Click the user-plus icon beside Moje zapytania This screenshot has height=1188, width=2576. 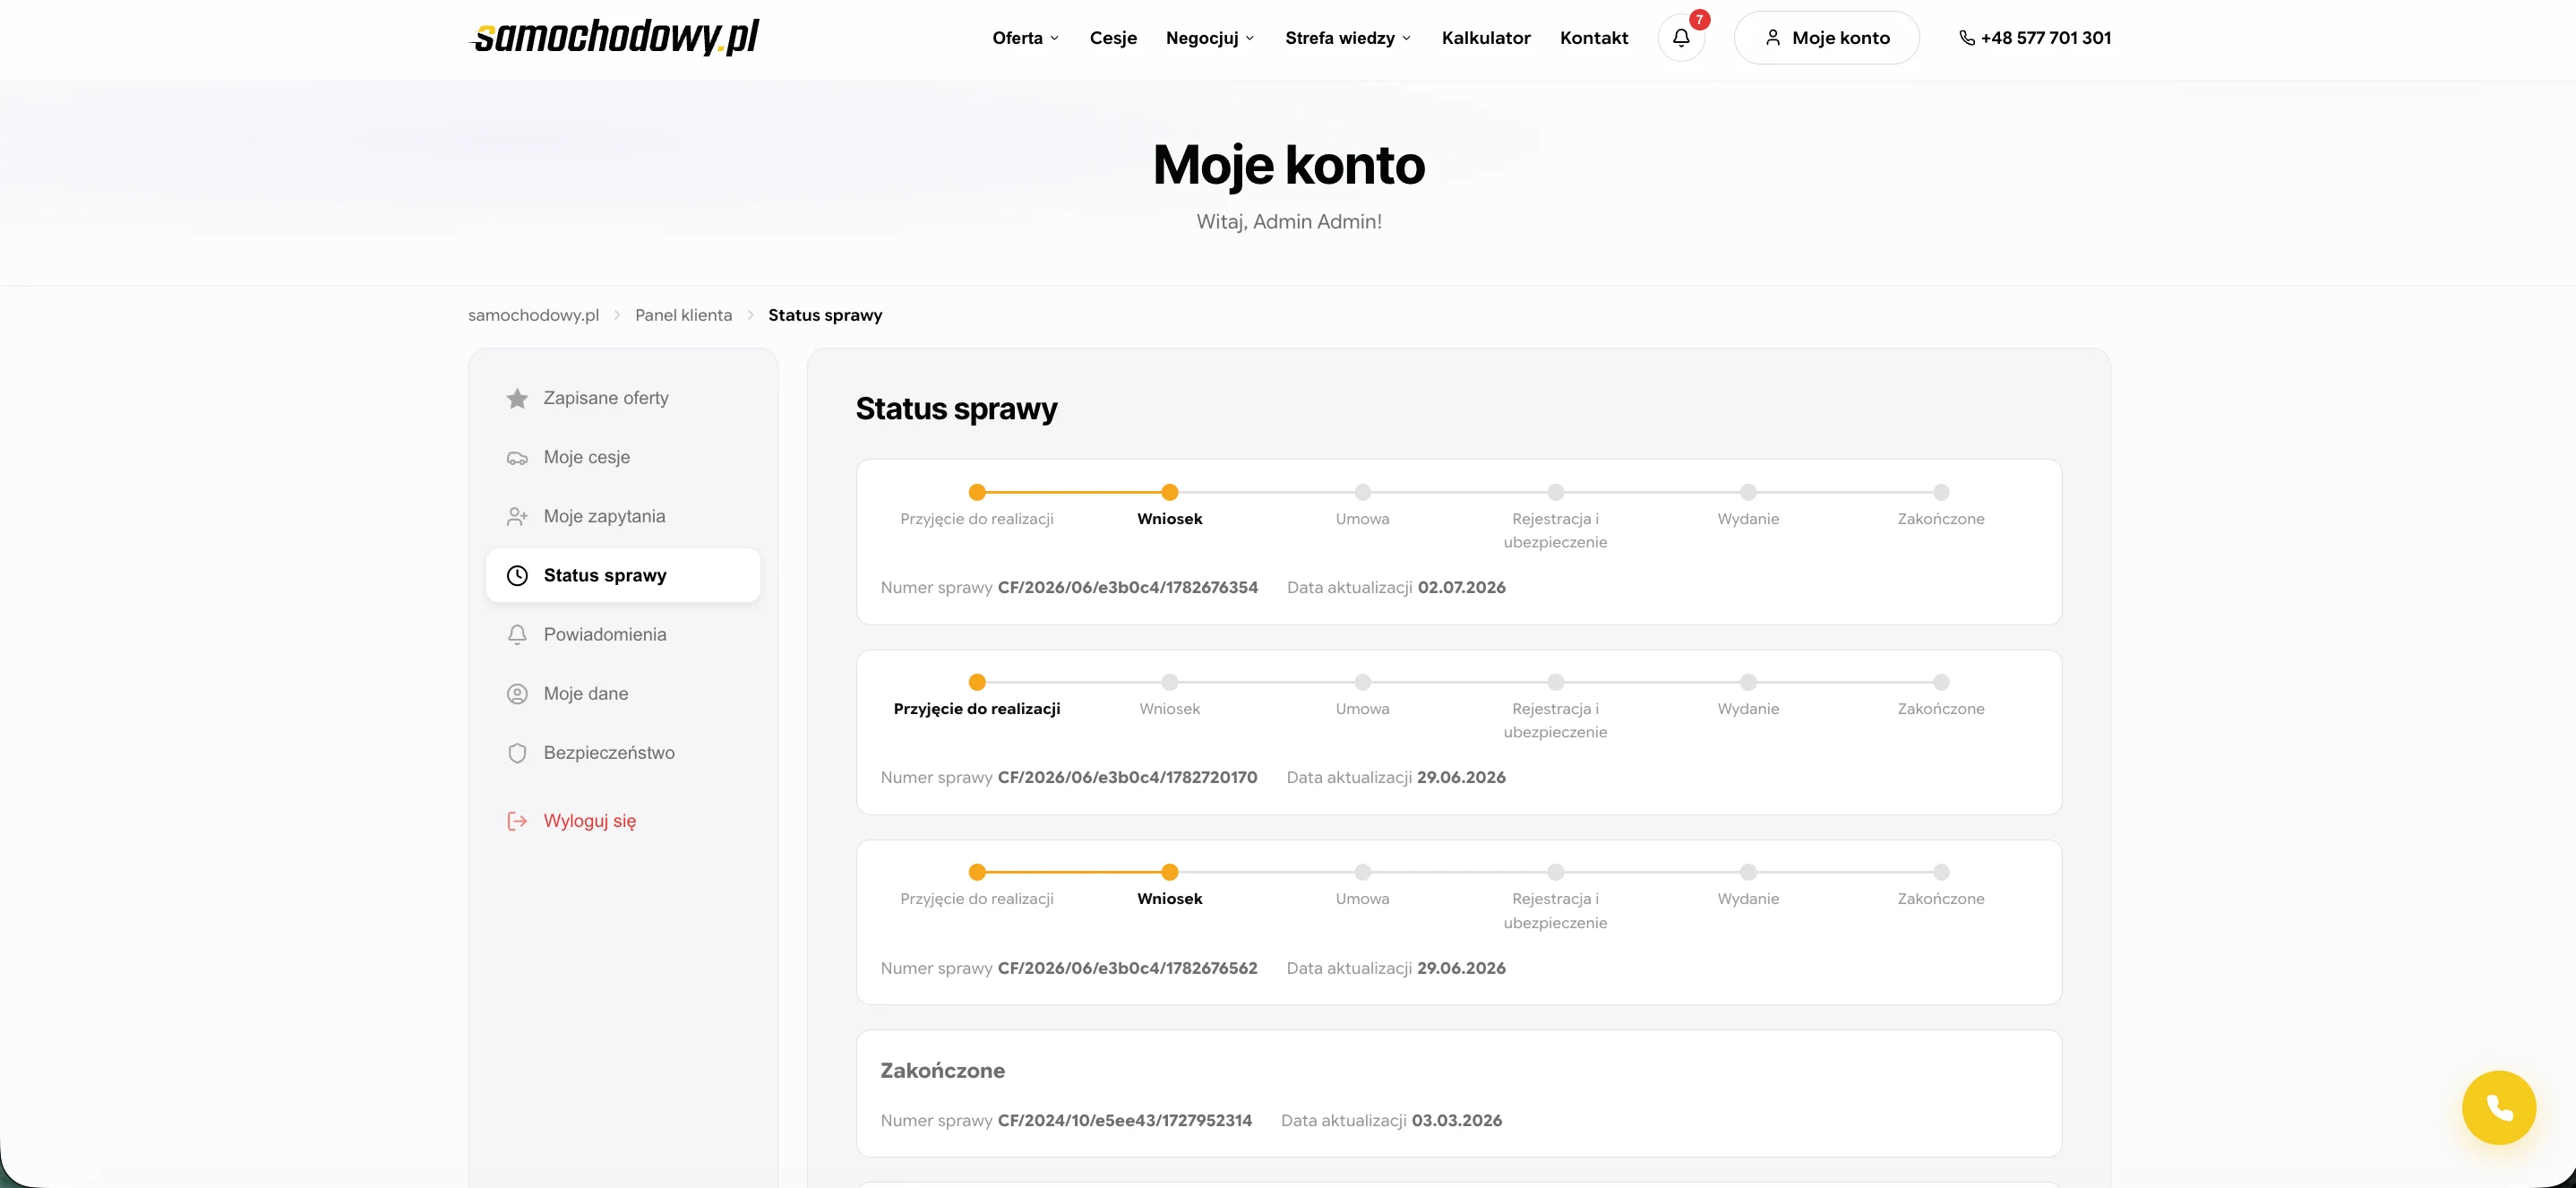pyautogui.click(x=517, y=517)
